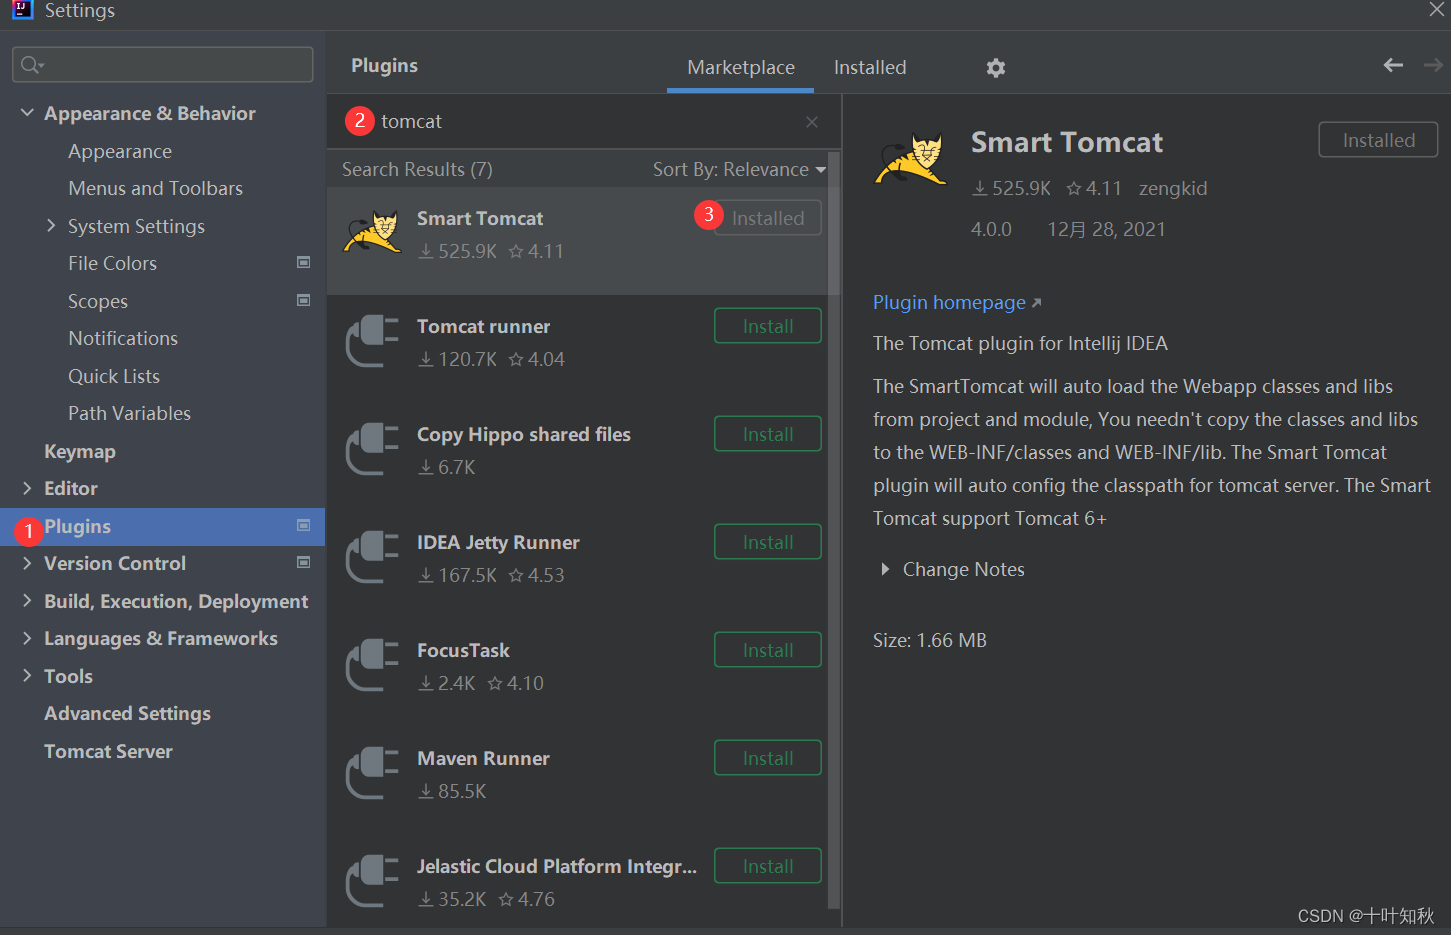Image resolution: width=1451 pixels, height=935 pixels.
Task: Click the Smart Tomcat cat icon in results
Action: coord(373,232)
